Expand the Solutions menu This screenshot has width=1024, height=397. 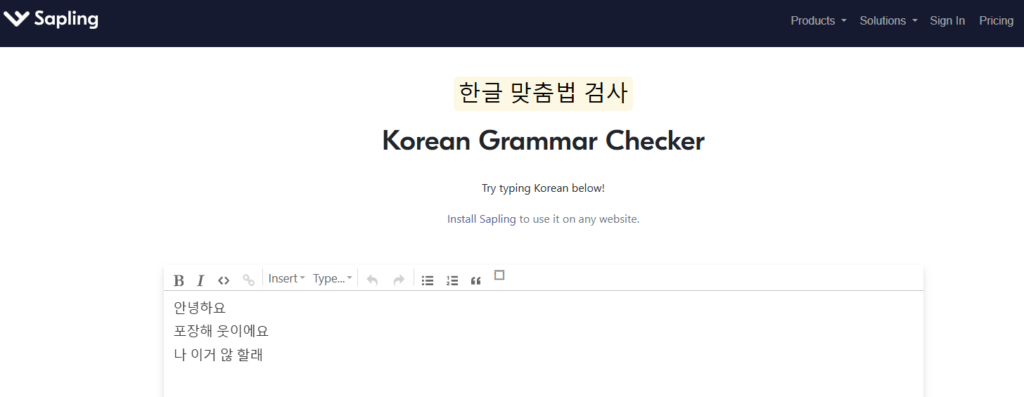pos(888,21)
